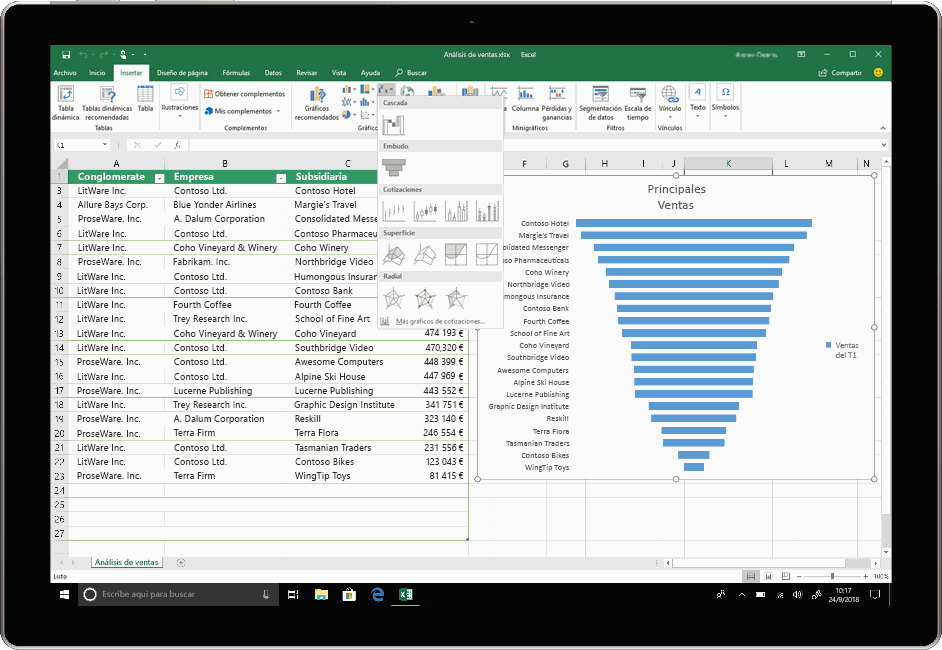942x650 pixels.
Task: Switch to the Vista tab
Action: [x=339, y=73]
